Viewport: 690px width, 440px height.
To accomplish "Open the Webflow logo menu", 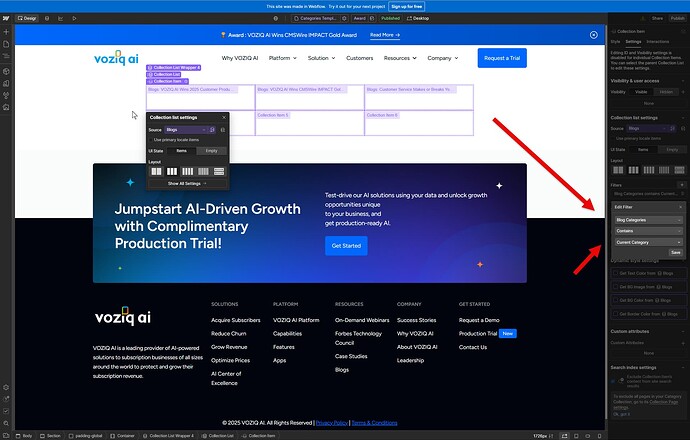I will (6, 18).
